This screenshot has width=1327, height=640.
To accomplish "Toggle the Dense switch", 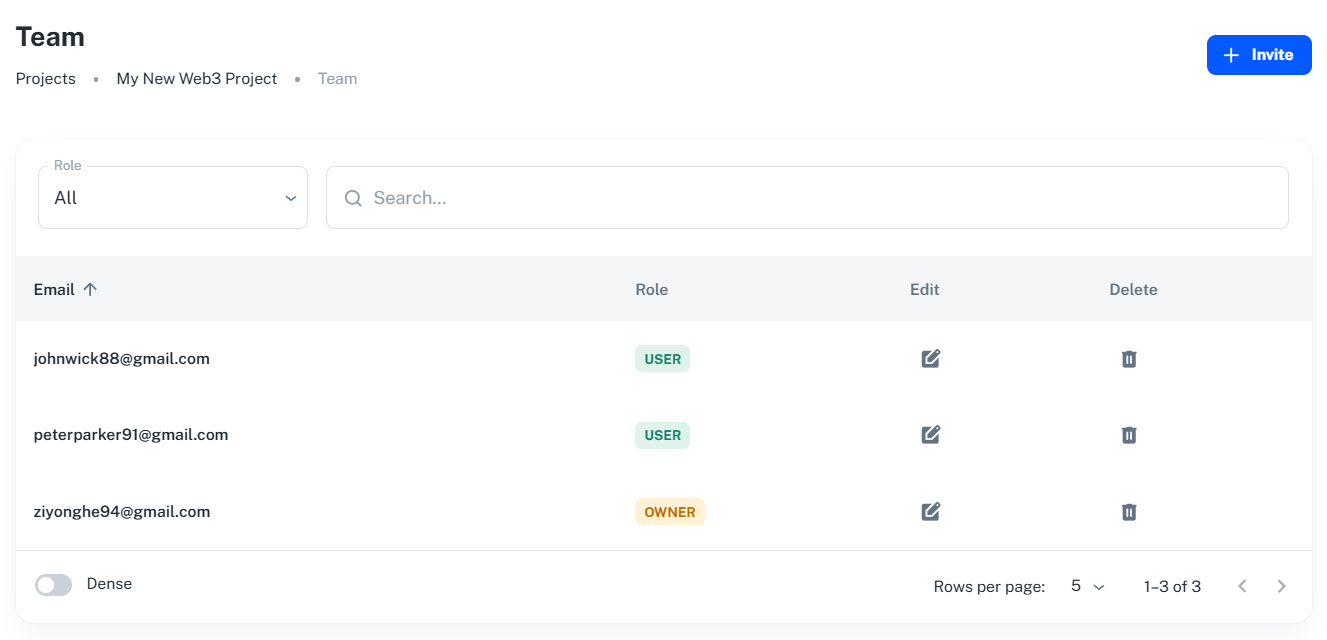I will (x=53, y=585).
